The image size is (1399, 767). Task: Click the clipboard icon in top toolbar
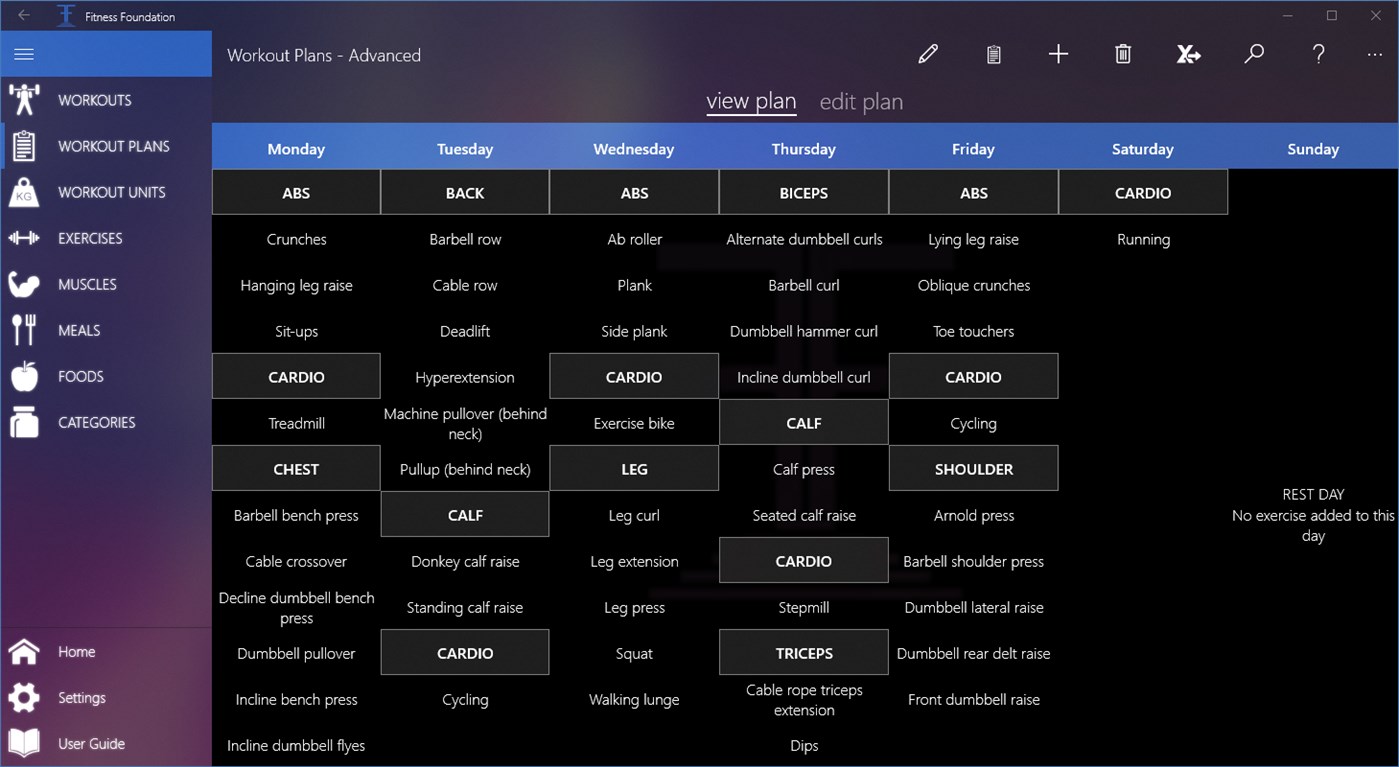tap(993, 54)
